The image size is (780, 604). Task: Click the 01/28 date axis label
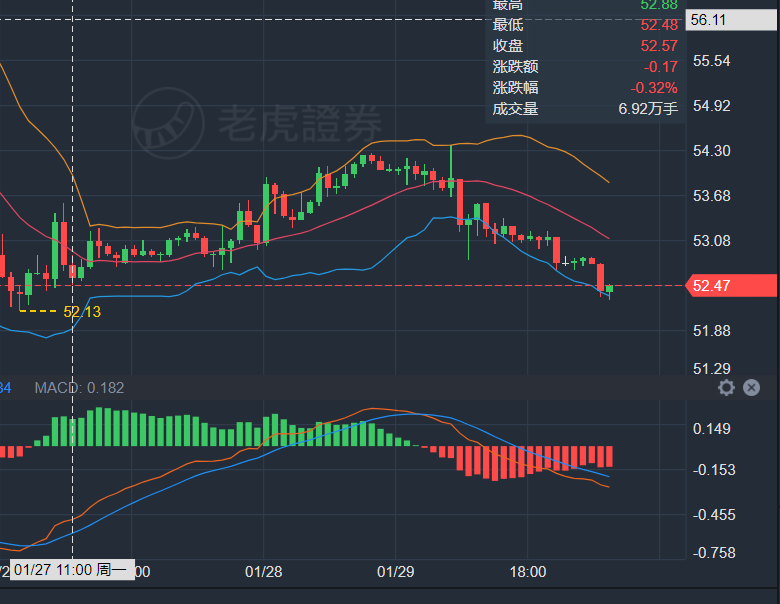point(264,572)
